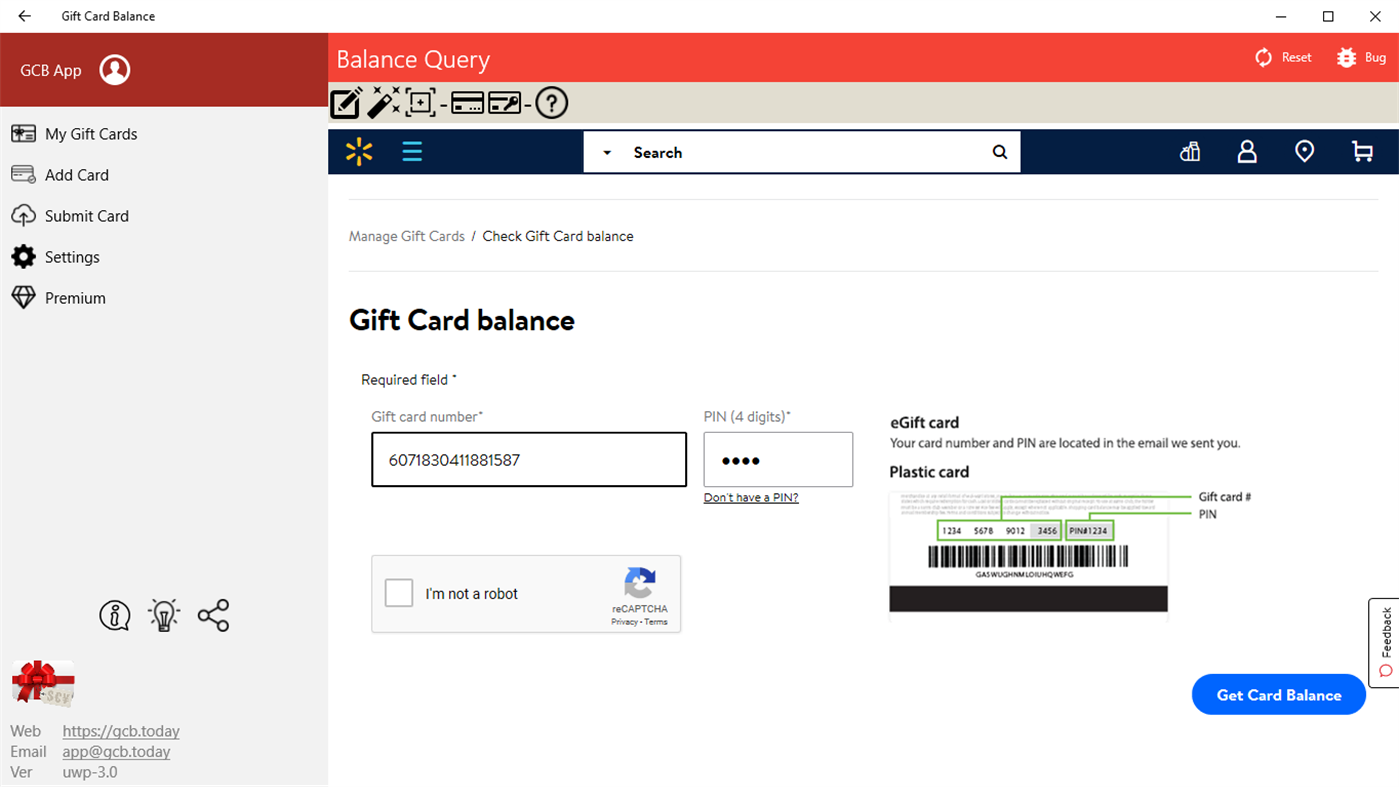Click the Walmart spark logo
Viewport: 1399px width, 787px height.
point(358,151)
